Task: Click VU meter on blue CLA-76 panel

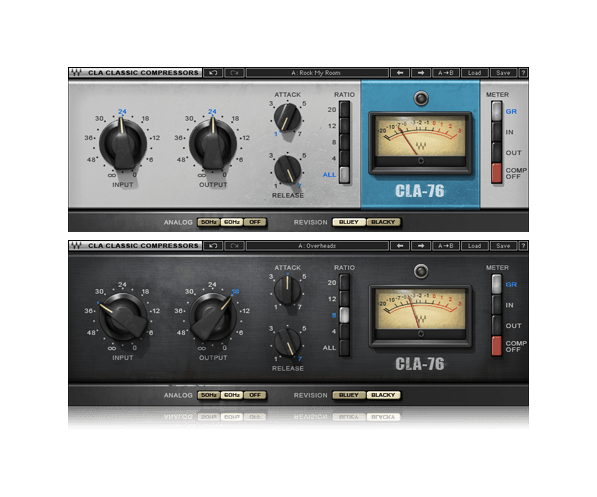Action: pyautogui.click(x=420, y=142)
